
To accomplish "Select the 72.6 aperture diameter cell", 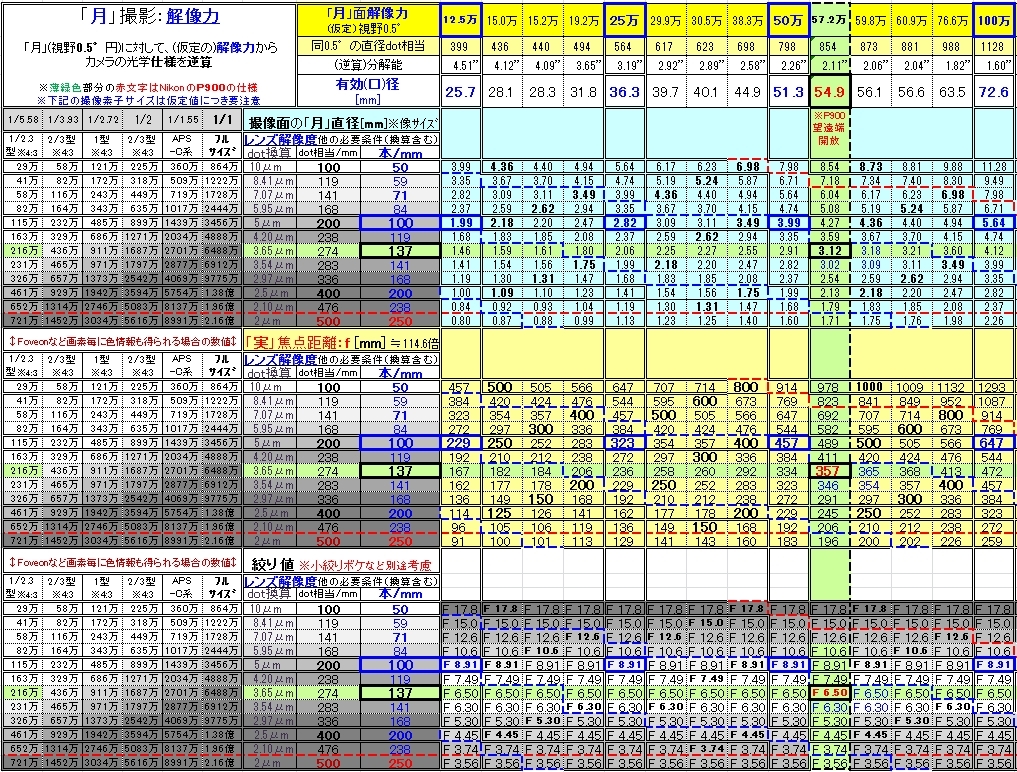I will click(994, 91).
